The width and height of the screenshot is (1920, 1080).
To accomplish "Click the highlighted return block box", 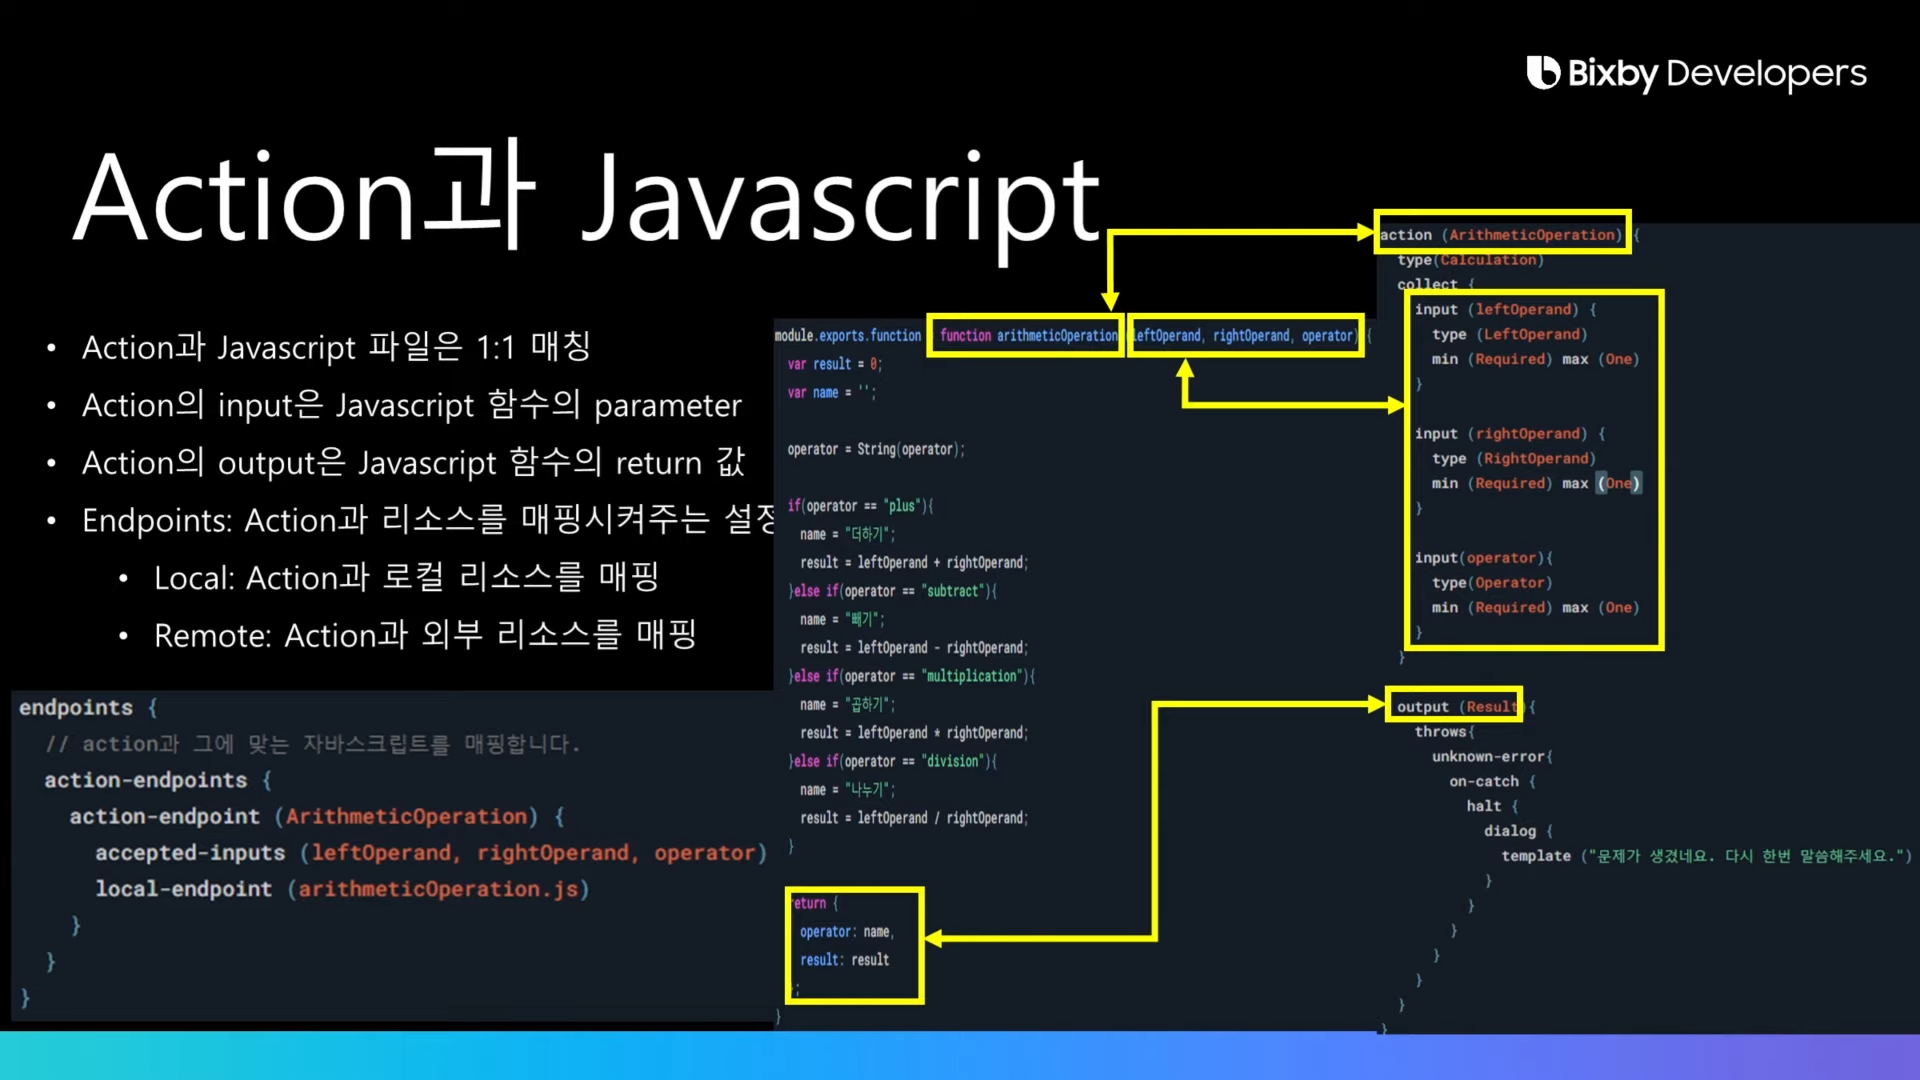I will click(x=854, y=945).
